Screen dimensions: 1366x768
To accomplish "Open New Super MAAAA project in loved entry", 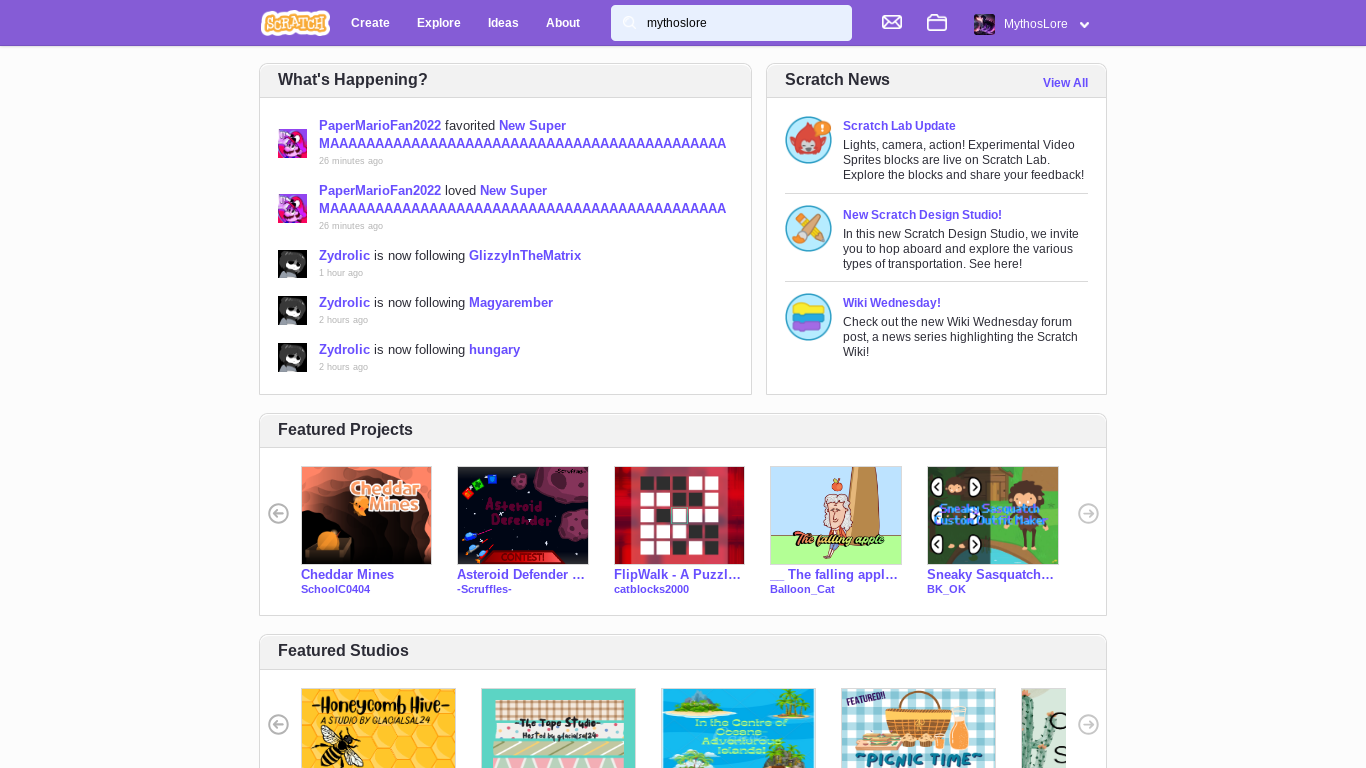I will pos(522,200).
